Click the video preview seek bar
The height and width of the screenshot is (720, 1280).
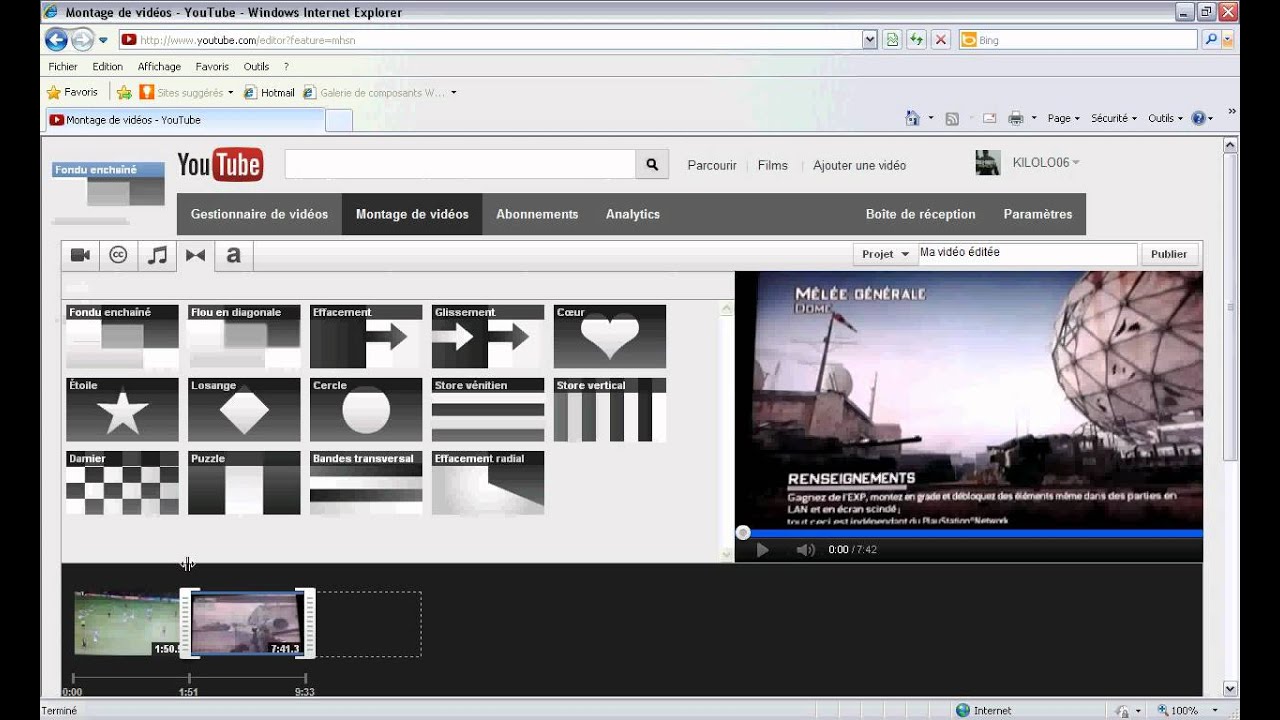point(969,533)
